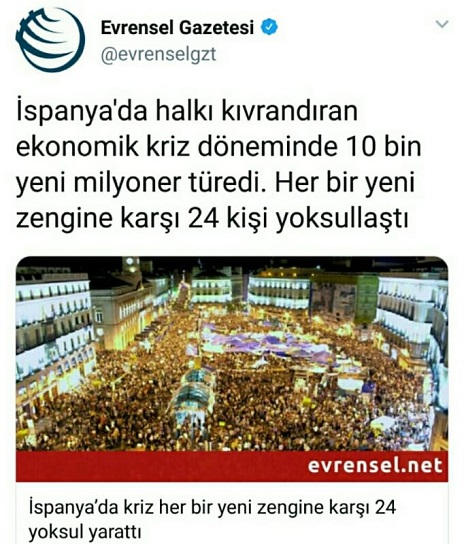Screen dimensions: 464x544
Task: Open the Evrensel Gazetesi display name
Action: [177, 27]
